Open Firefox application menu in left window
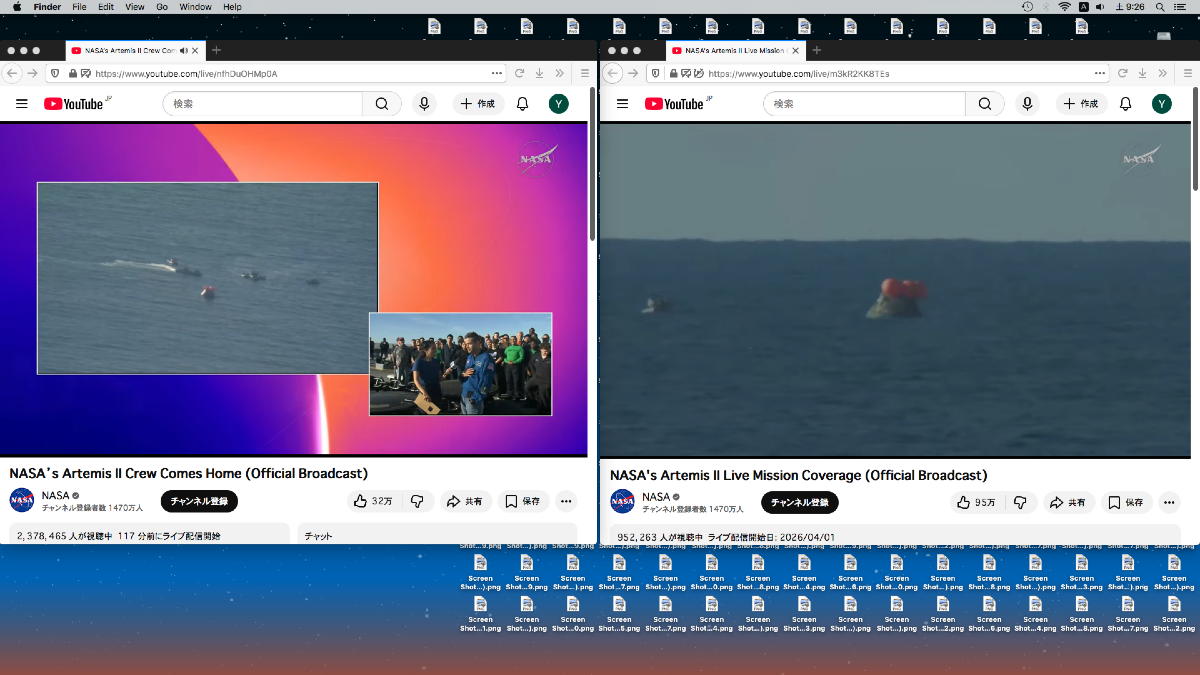Screen dimensions: 1200x675 tap(585, 73)
